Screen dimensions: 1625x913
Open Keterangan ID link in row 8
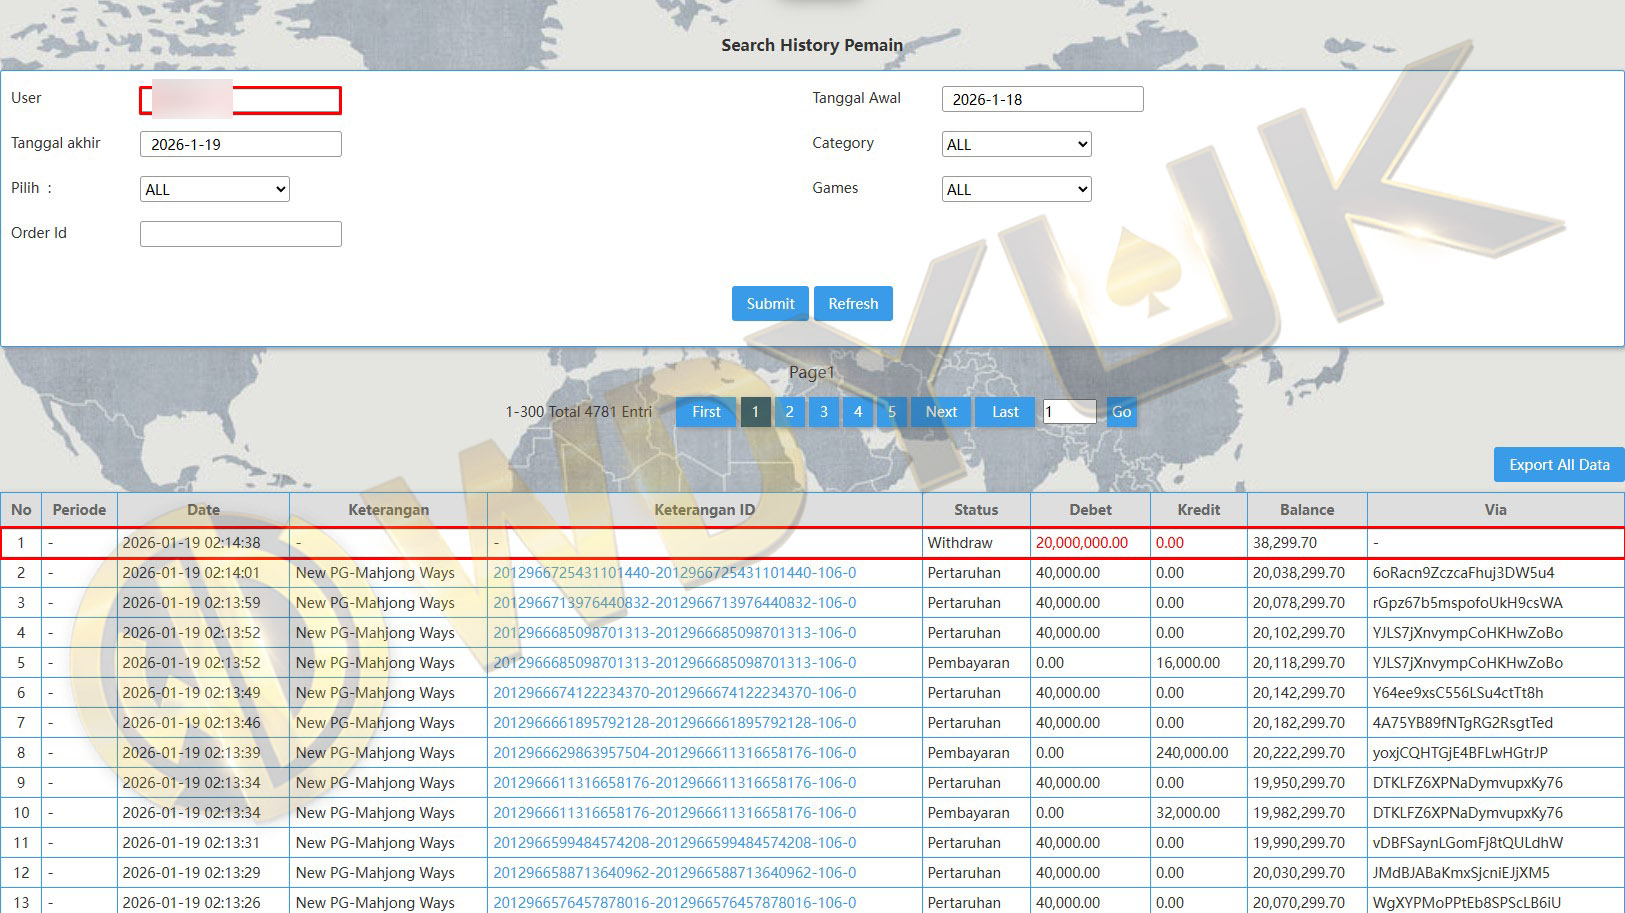pyautogui.click(x=674, y=753)
